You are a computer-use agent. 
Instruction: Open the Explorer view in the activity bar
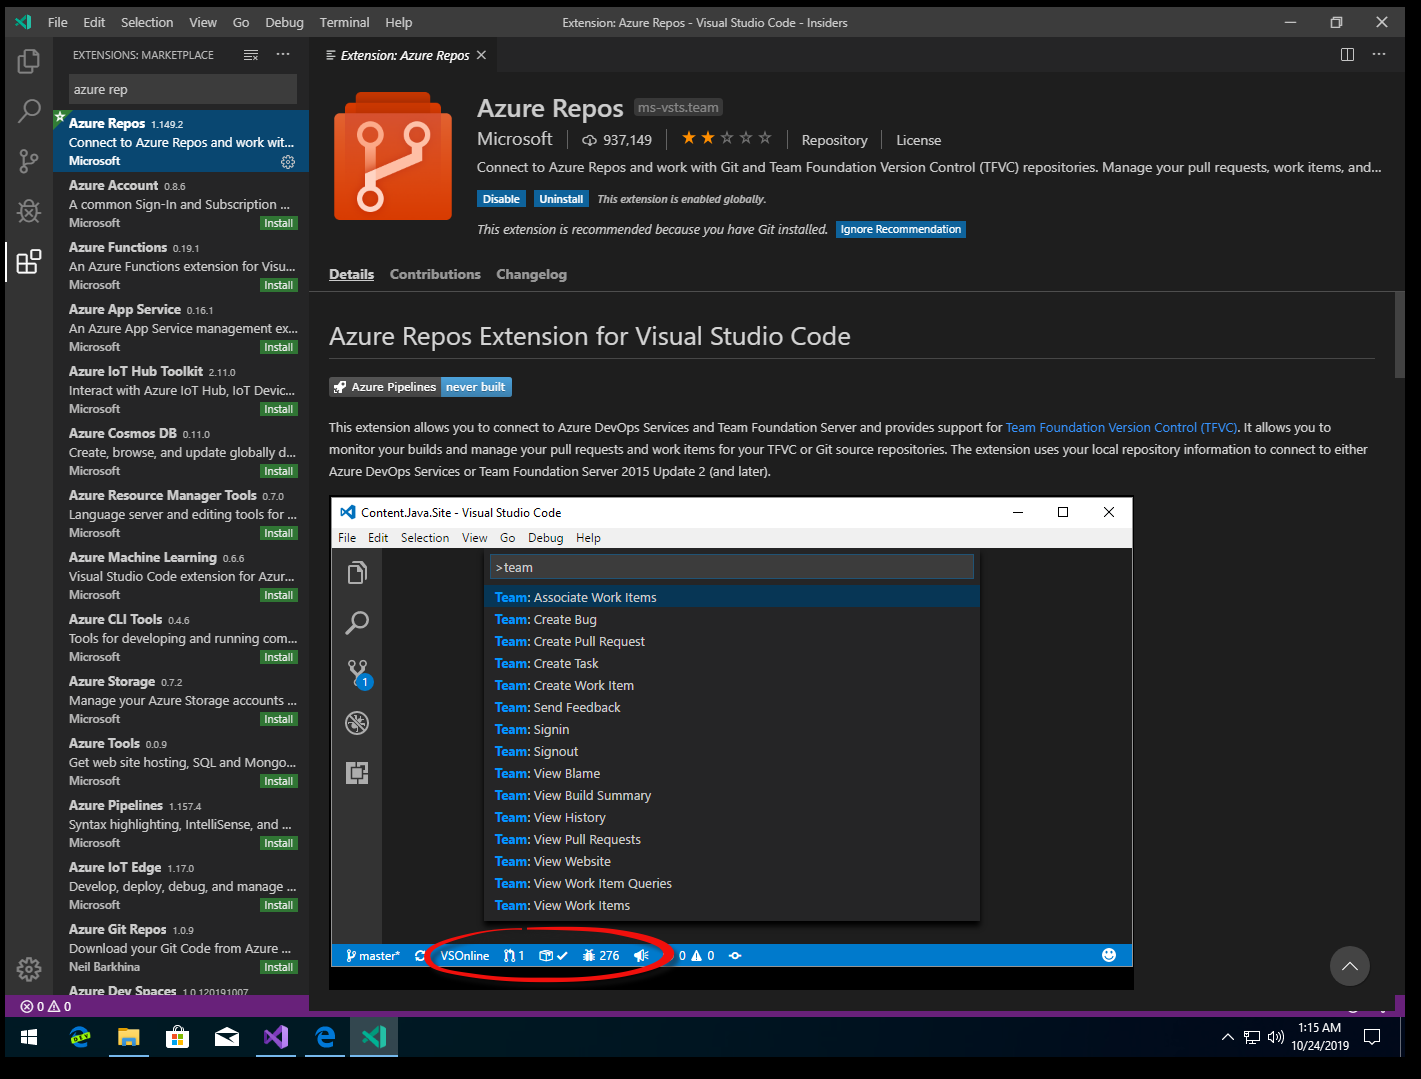point(28,61)
